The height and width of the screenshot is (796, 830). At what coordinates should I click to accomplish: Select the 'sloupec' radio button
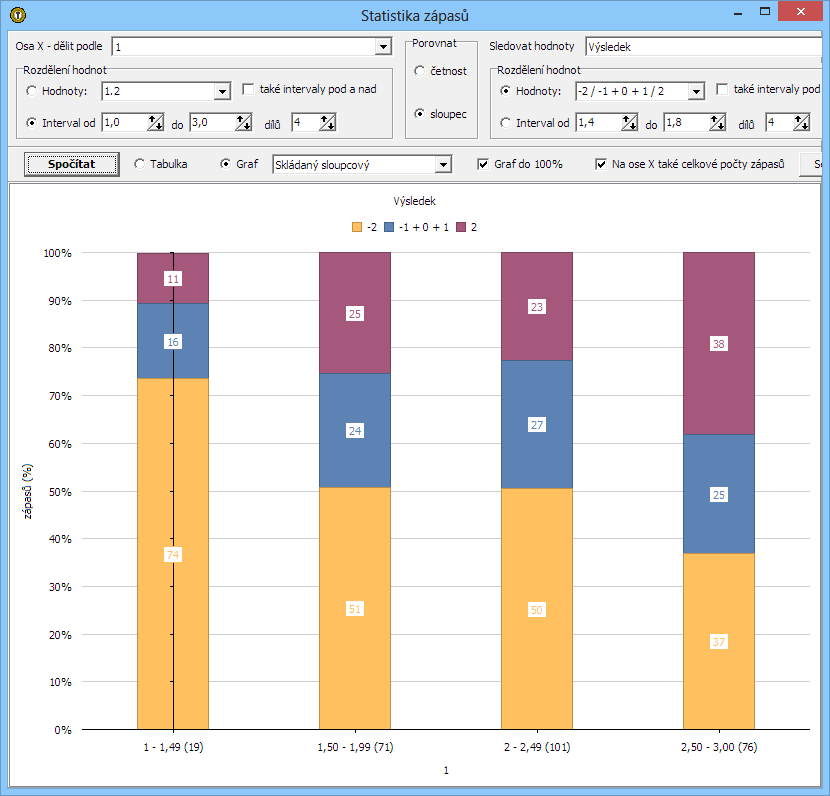point(420,114)
